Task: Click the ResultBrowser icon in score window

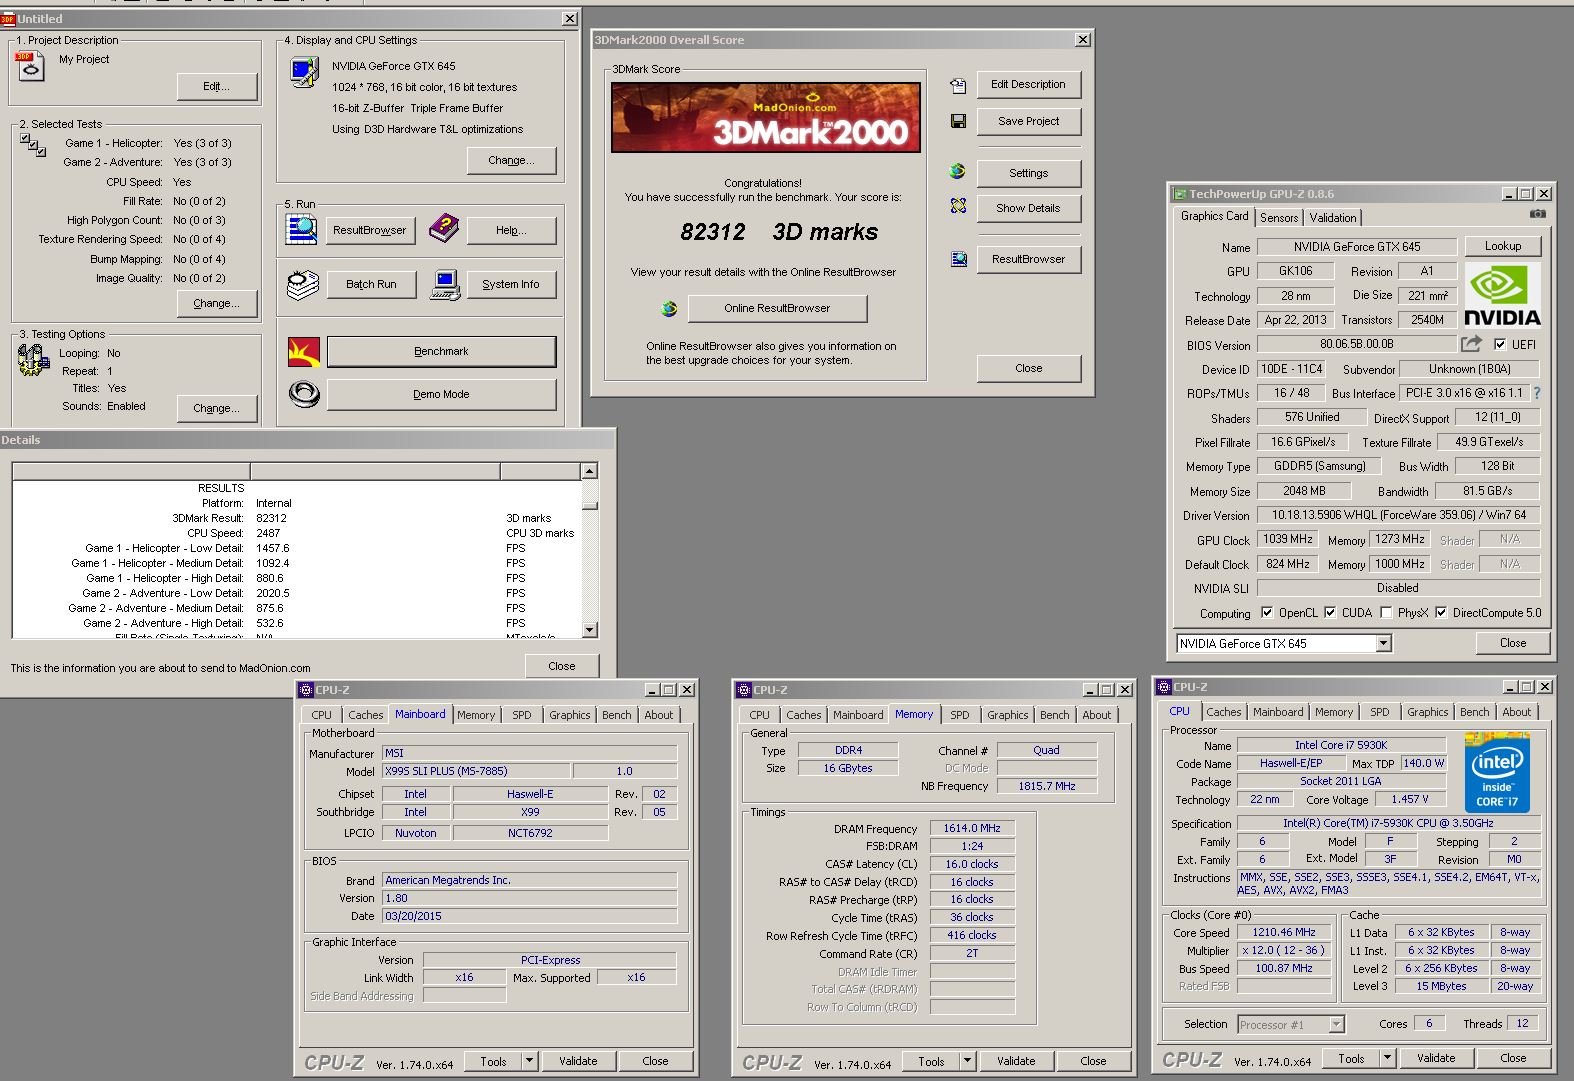Action: coord(958,259)
